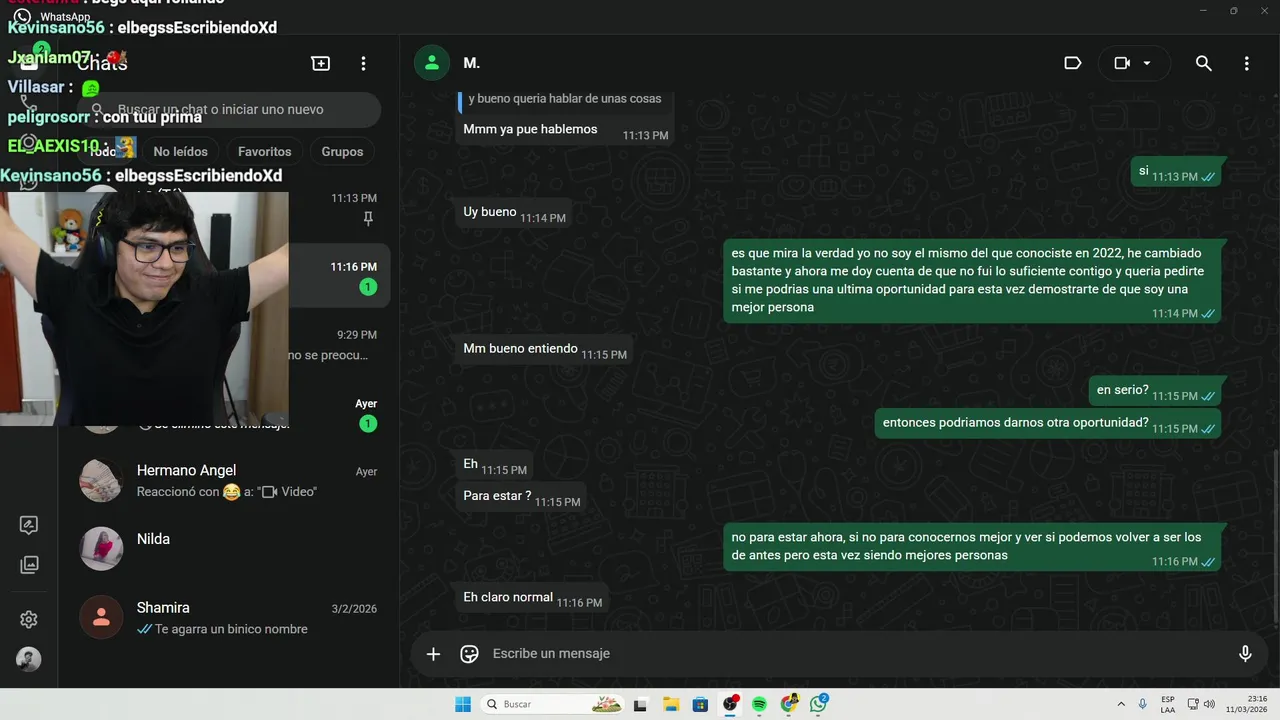Record a voice message with microphone
Viewport: 1280px width, 720px height.
click(1245, 654)
